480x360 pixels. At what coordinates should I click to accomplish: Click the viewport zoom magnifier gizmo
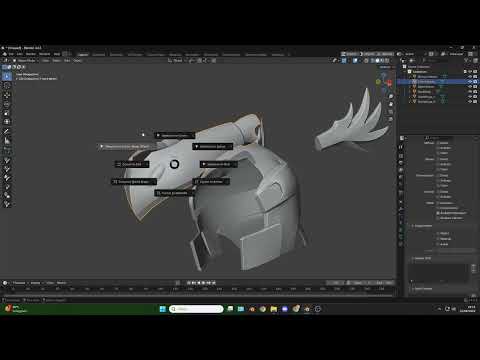(x=391, y=97)
